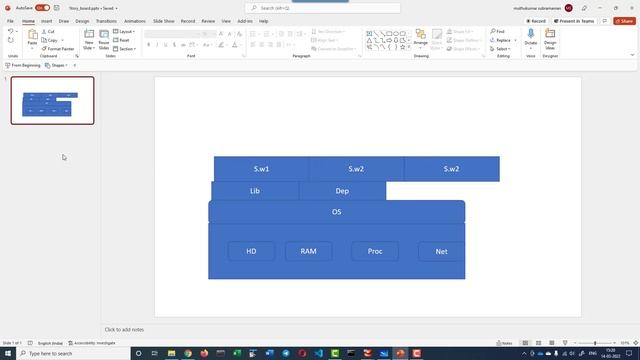Open the File menu
Screen dimensions: 640x360
[x=10, y=21]
